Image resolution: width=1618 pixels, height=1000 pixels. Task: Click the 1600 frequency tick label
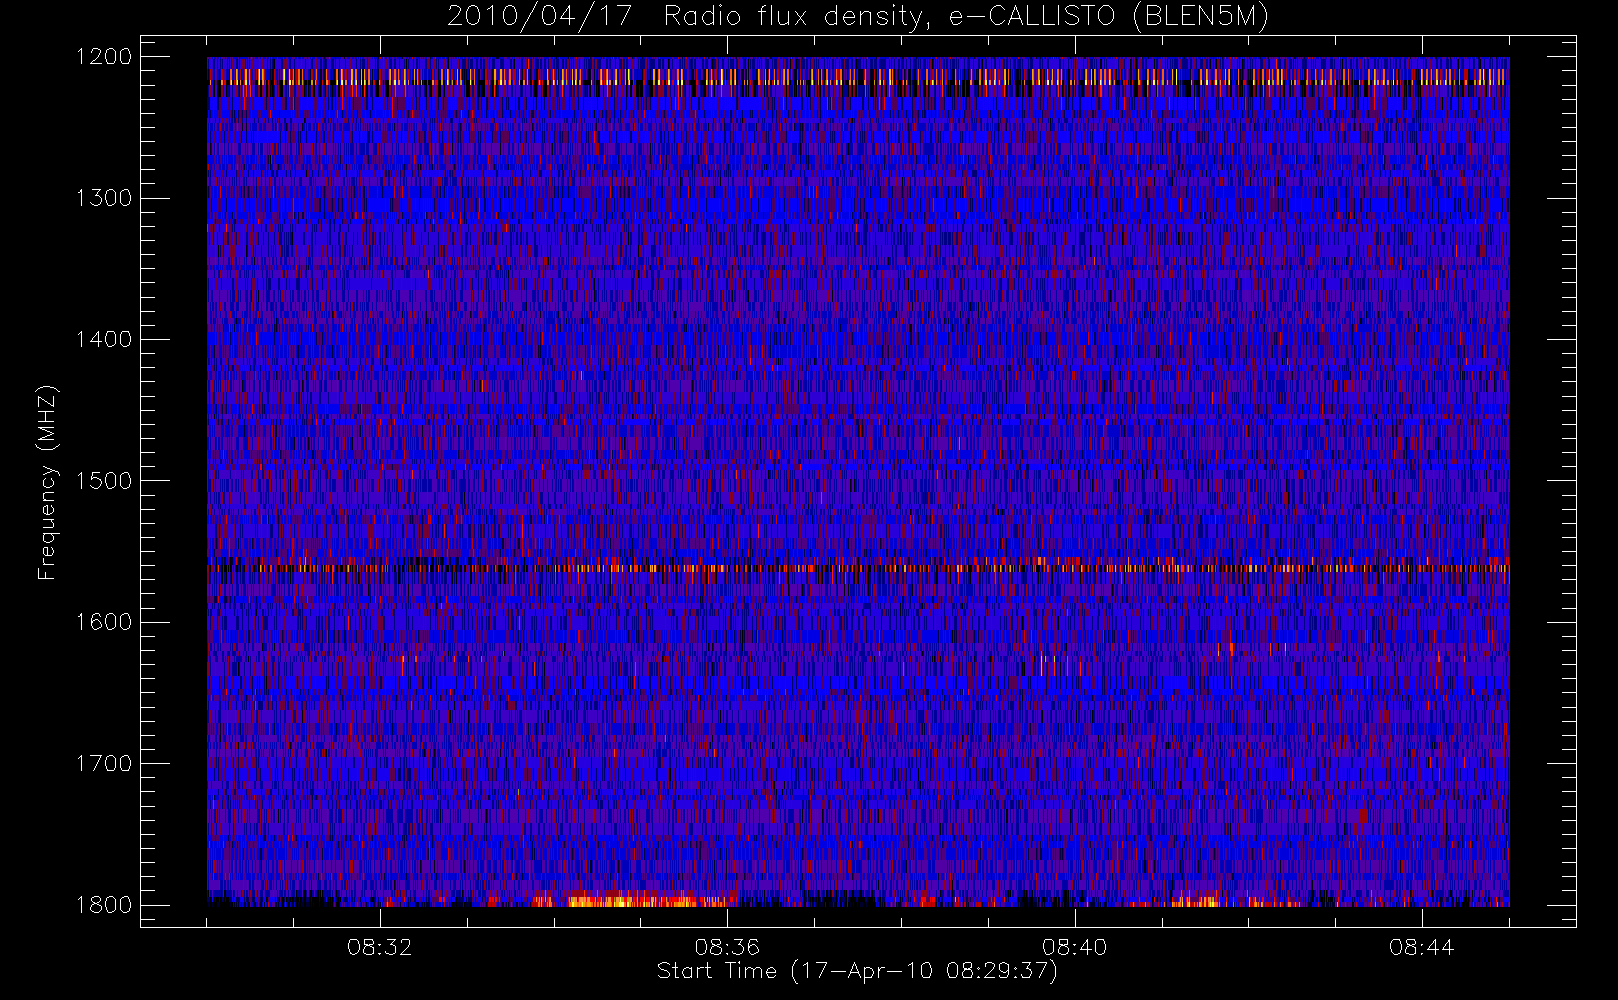(x=104, y=622)
